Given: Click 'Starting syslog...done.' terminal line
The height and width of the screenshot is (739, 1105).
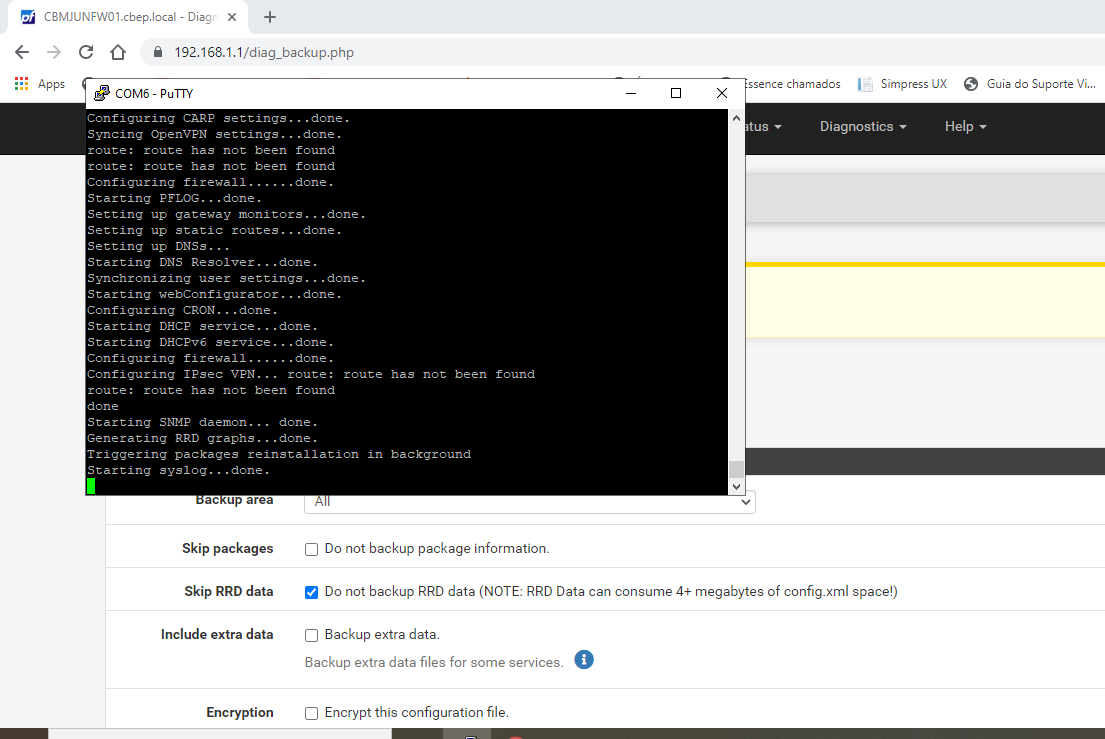Looking at the screenshot, I should (x=179, y=471).
